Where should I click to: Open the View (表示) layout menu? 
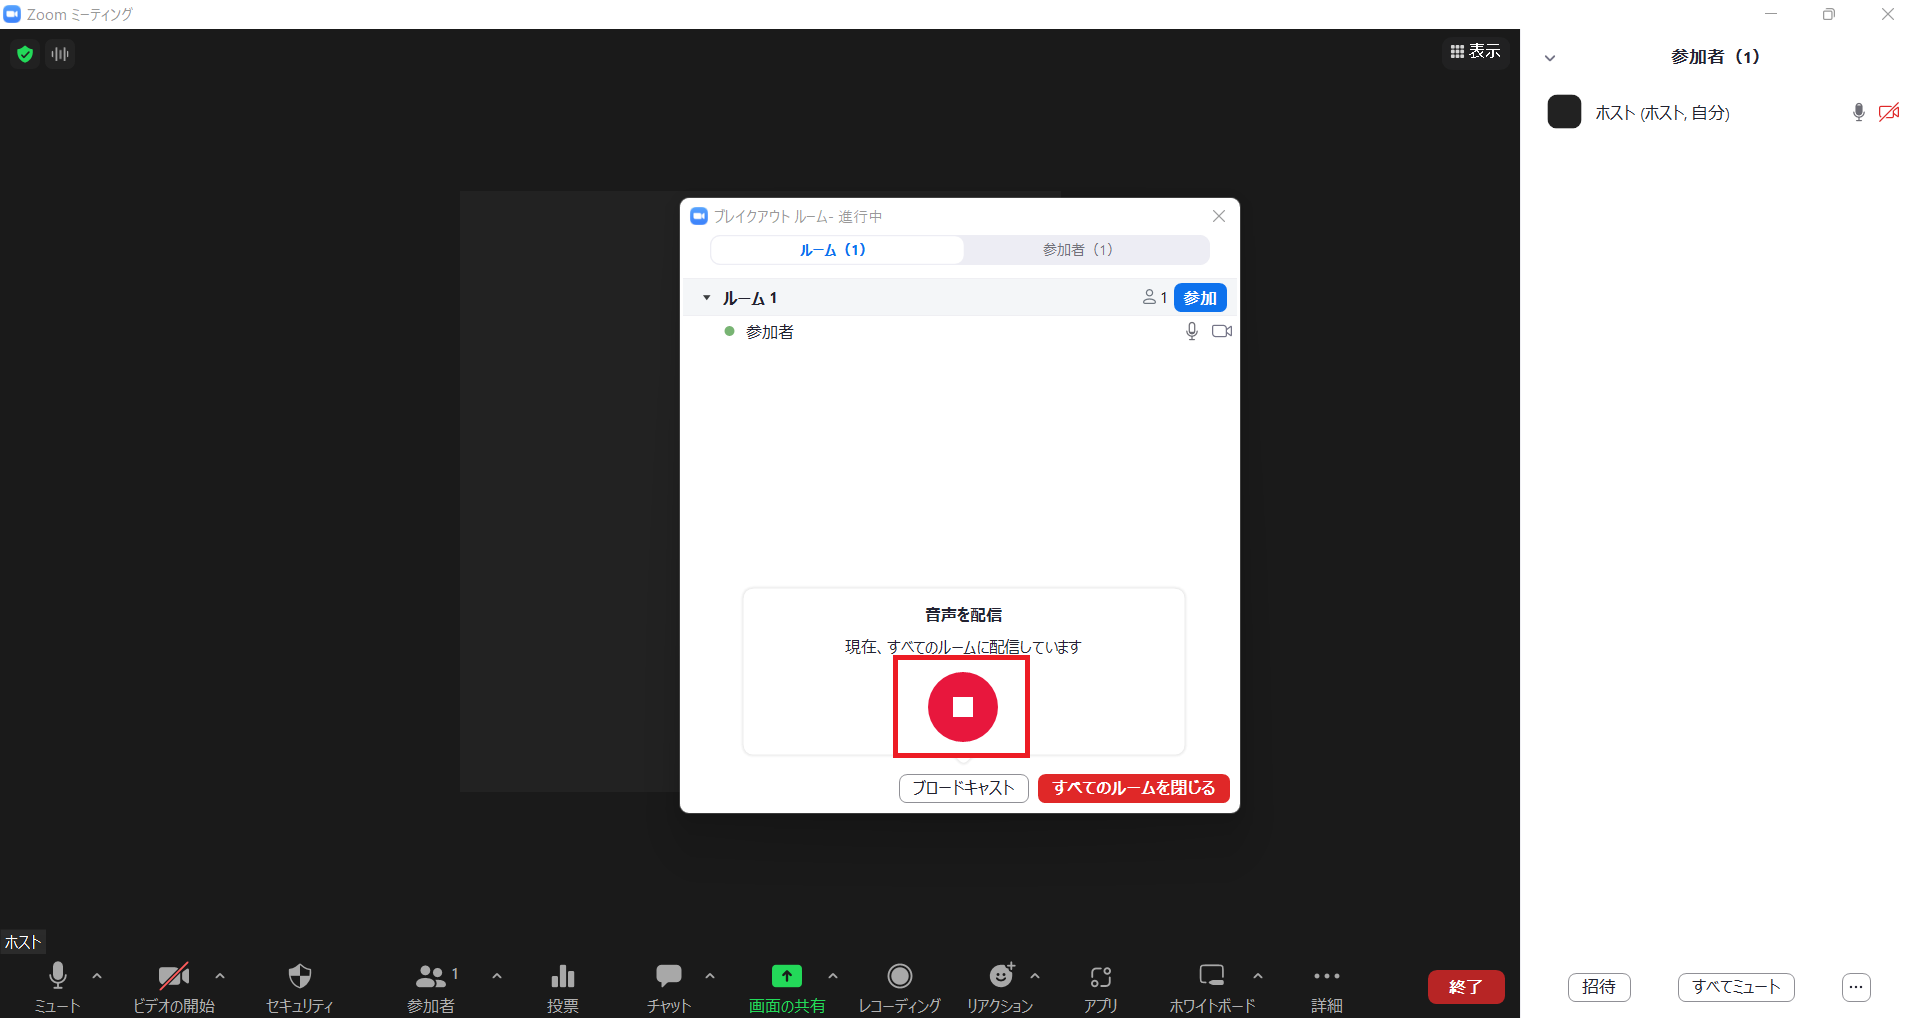[x=1475, y=51]
